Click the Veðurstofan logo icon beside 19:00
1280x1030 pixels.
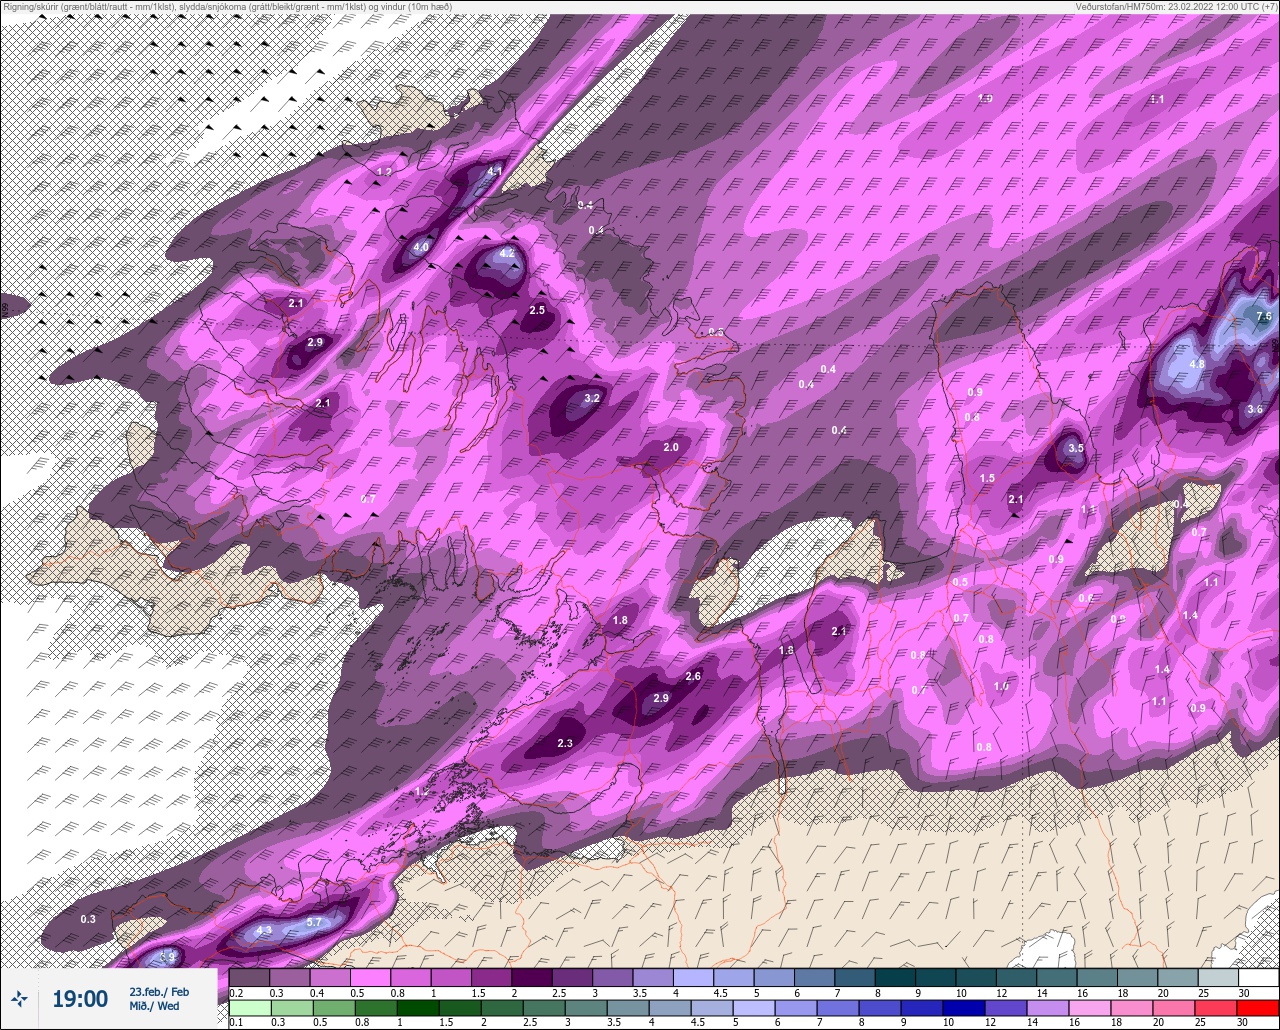point(19,998)
